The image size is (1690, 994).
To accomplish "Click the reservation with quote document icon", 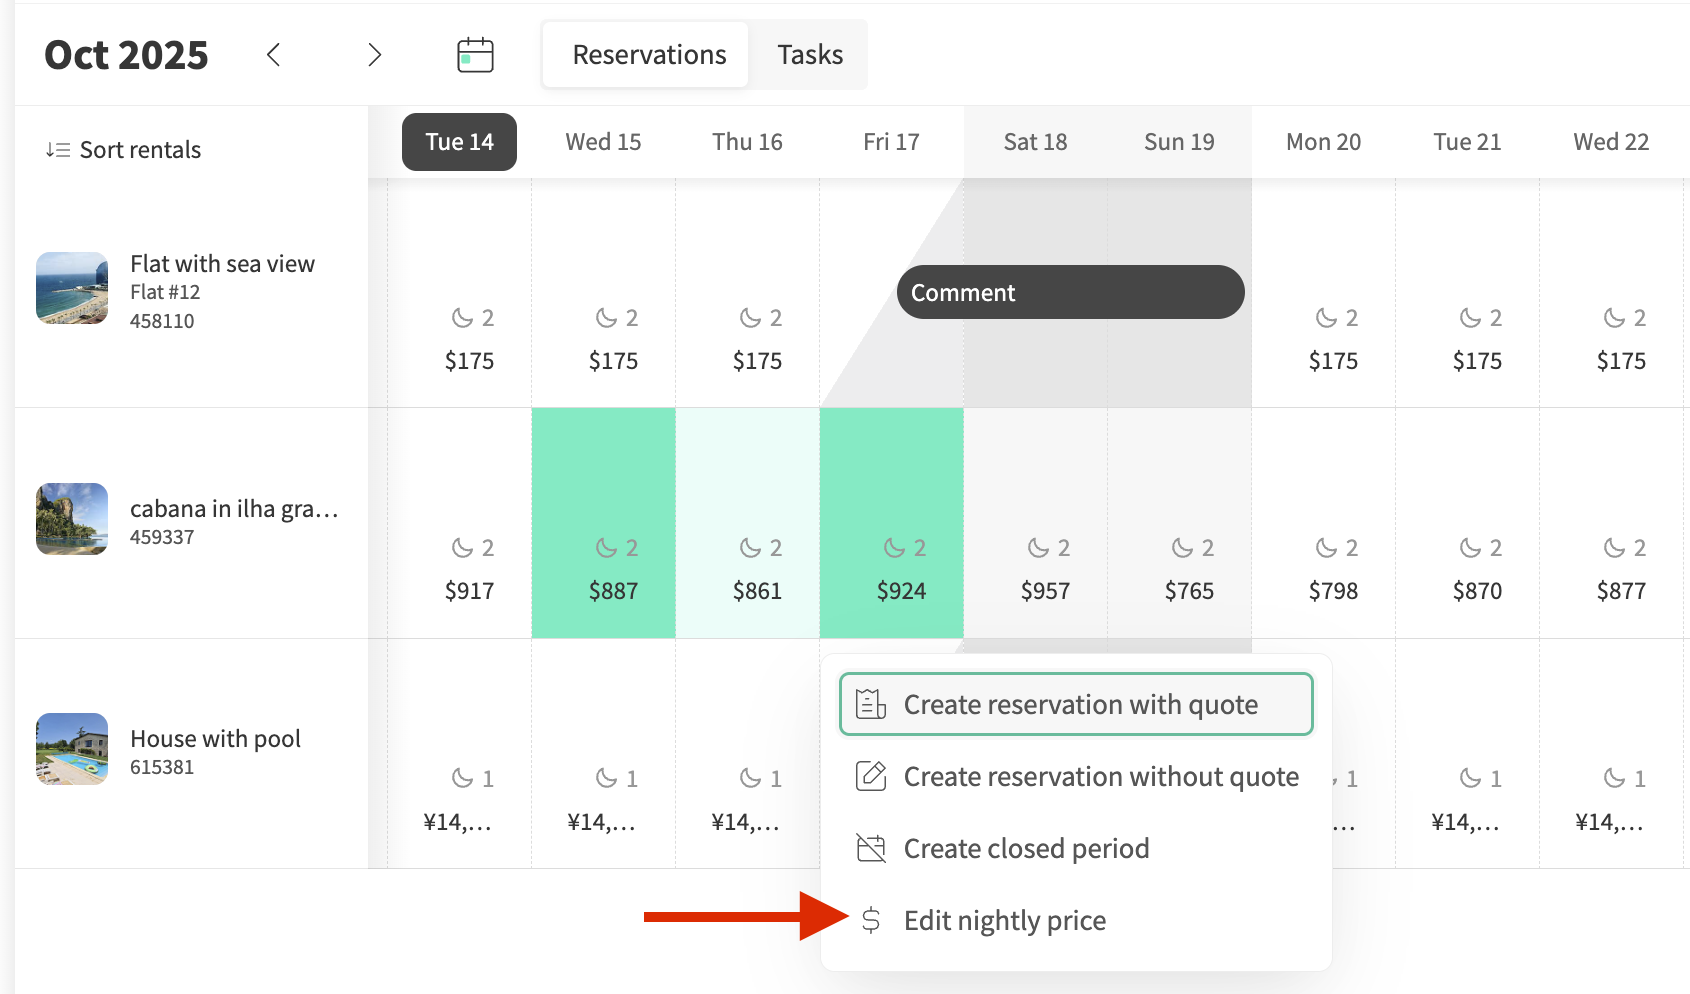I will 871,704.
